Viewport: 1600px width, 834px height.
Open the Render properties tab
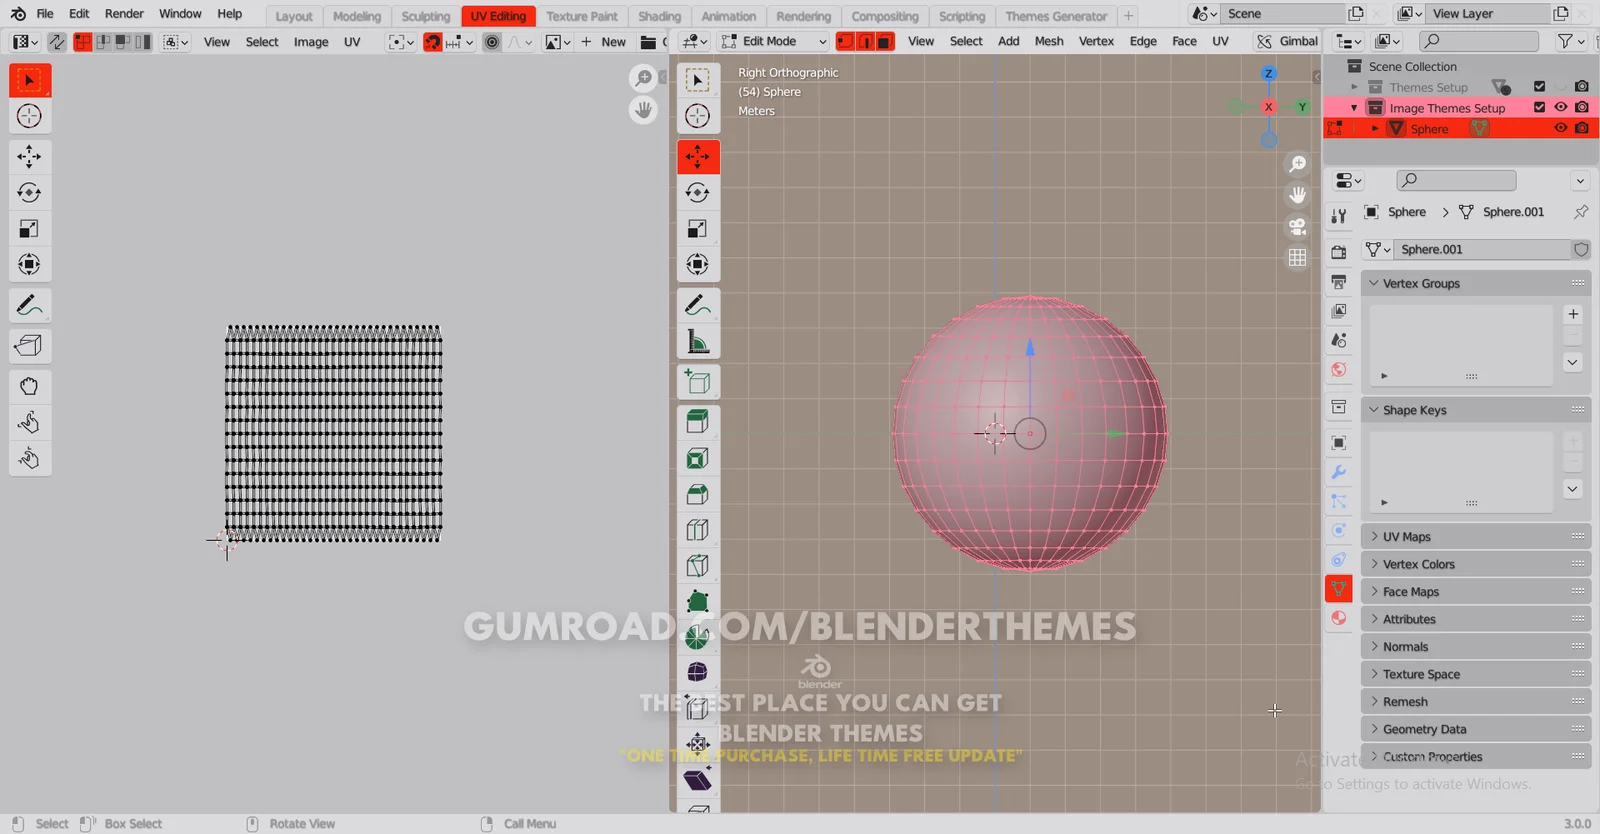[1339, 252]
